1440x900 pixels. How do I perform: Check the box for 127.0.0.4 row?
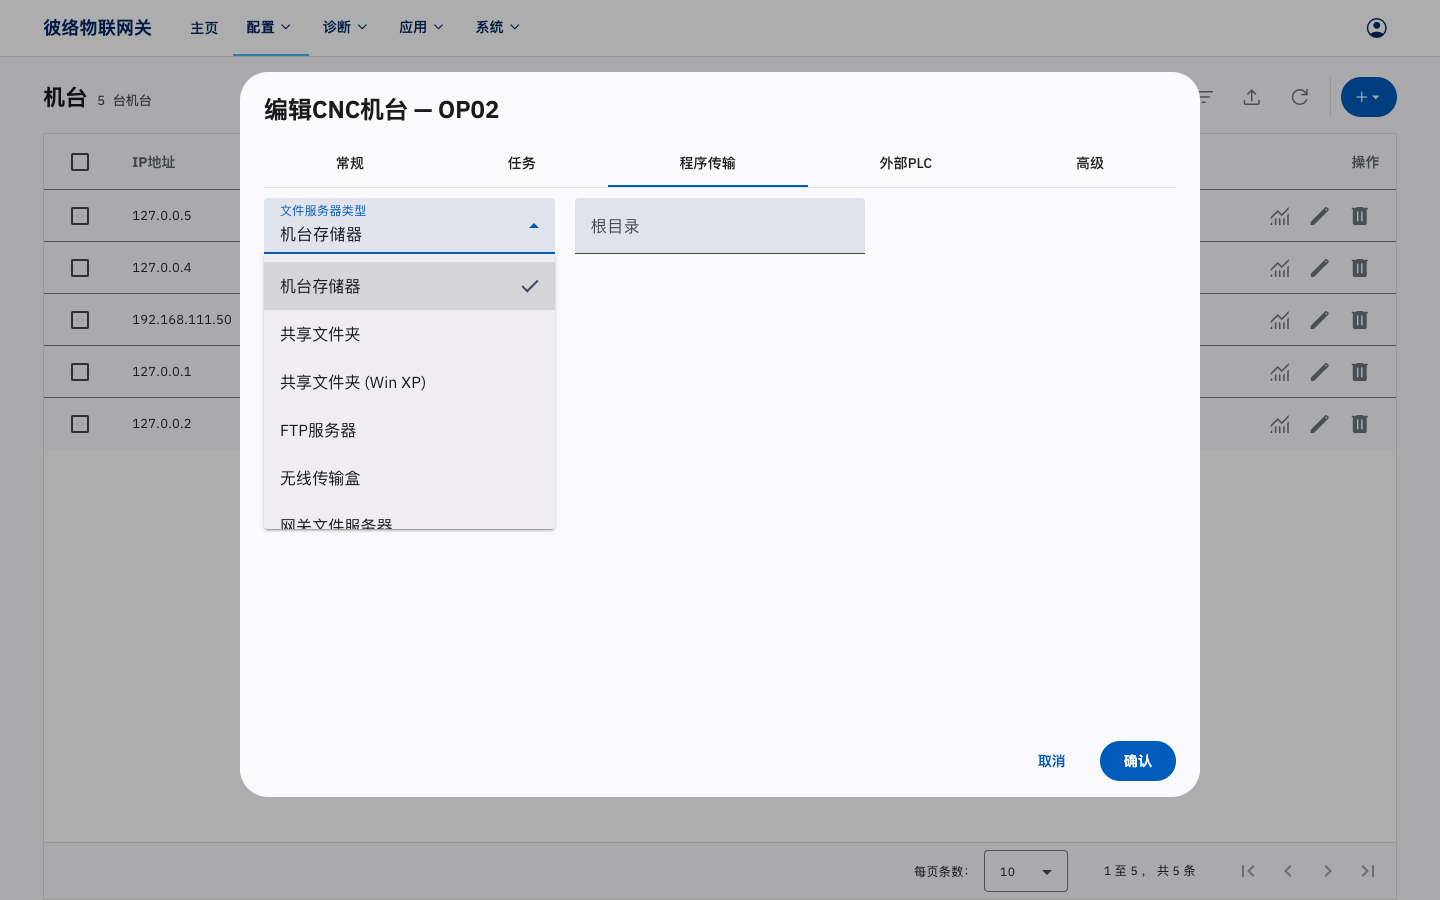80,268
